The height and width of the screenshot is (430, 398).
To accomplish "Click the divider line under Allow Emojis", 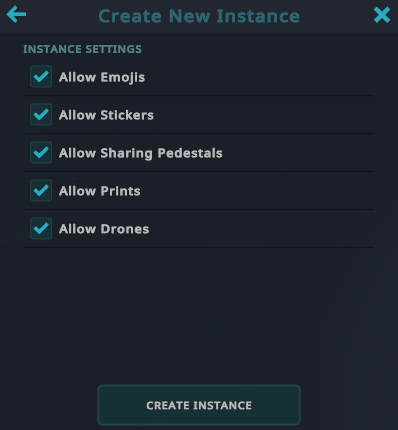I will tap(199, 96).
